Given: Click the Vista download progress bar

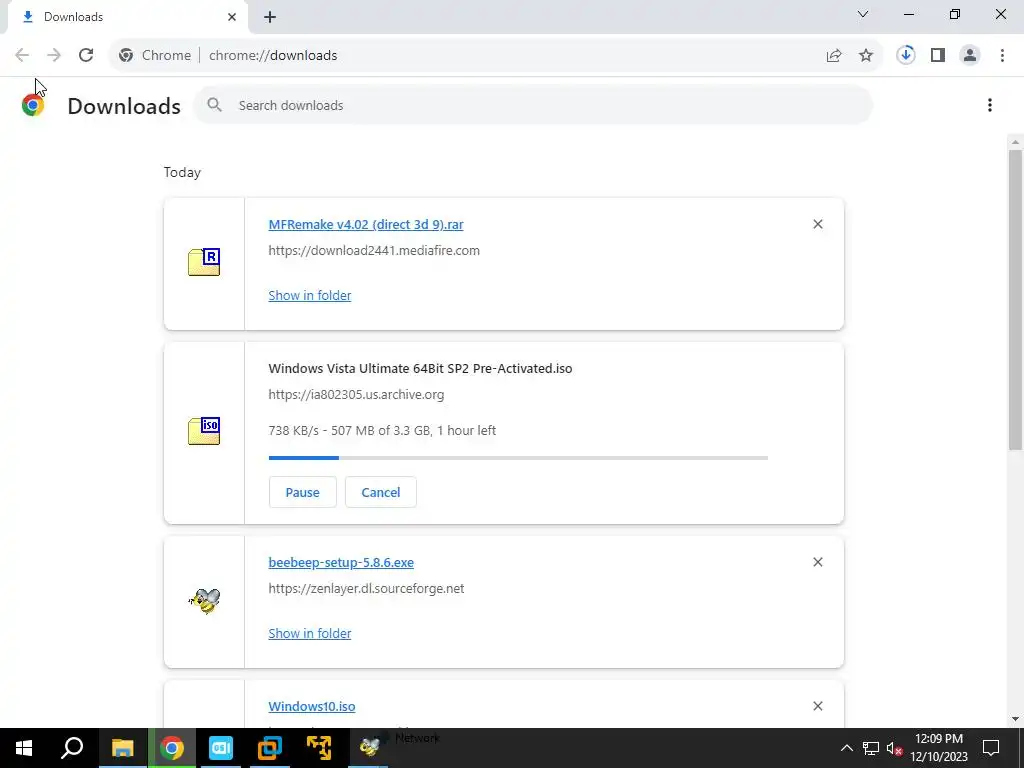Looking at the screenshot, I should tap(518, 458).
